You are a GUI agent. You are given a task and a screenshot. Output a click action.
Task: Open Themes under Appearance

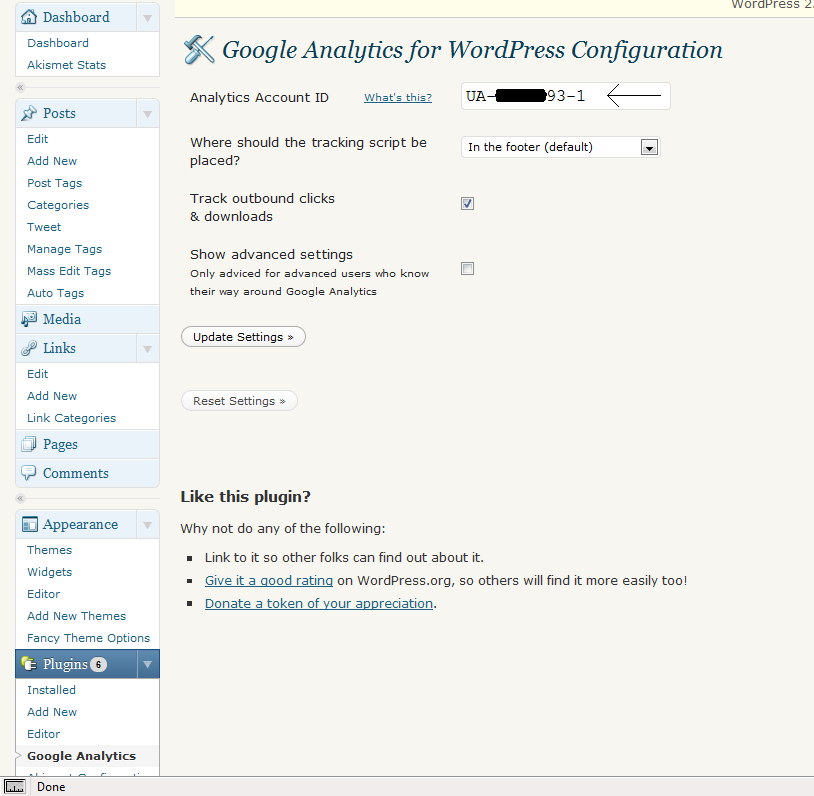(49, 550)
